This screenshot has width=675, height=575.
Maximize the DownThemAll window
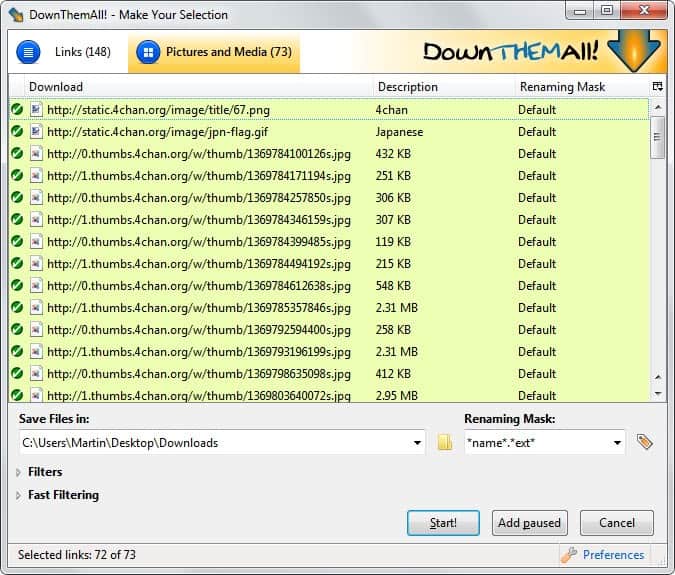coord(607,10)
